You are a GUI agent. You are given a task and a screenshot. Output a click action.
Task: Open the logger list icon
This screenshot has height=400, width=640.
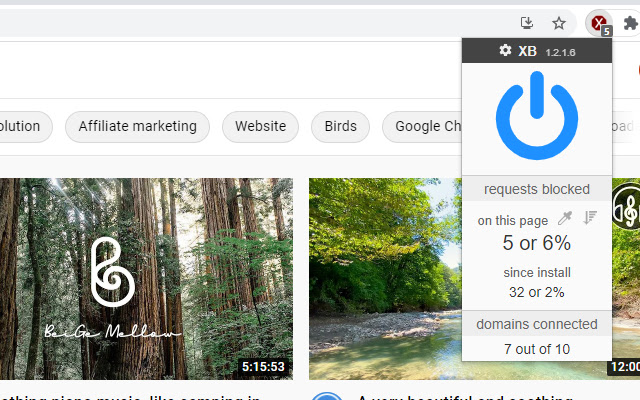coord(590,218)
